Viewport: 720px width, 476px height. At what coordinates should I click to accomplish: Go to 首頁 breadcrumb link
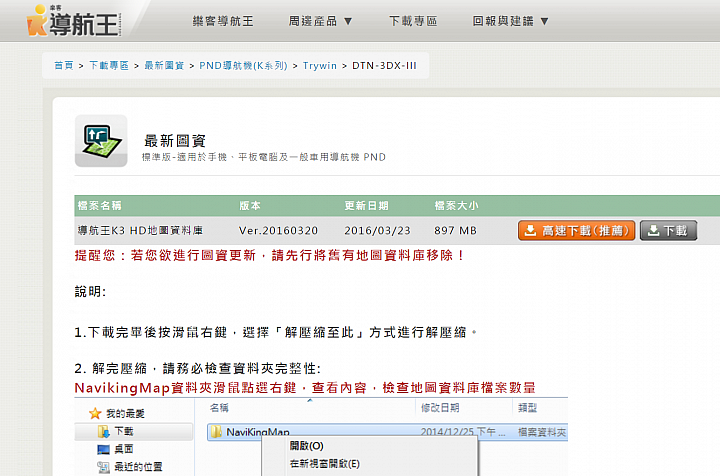64,66
